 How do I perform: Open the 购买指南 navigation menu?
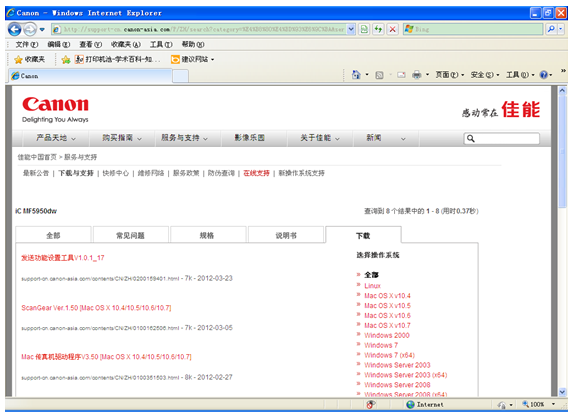[x=122, y=138]
